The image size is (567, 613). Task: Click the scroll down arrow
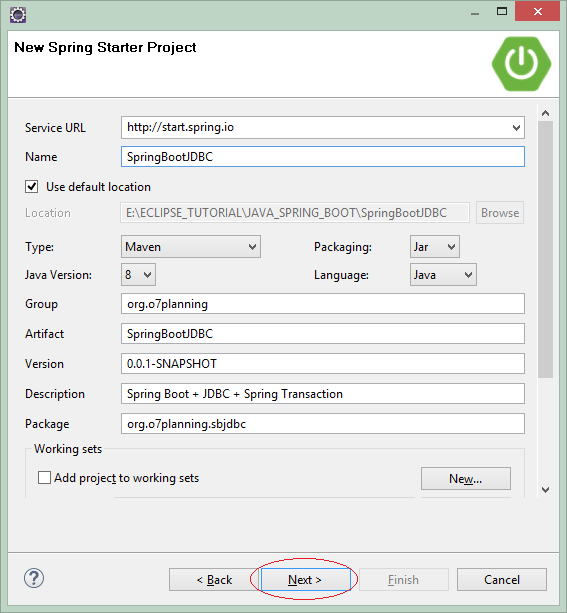click(x=545, y=489)
